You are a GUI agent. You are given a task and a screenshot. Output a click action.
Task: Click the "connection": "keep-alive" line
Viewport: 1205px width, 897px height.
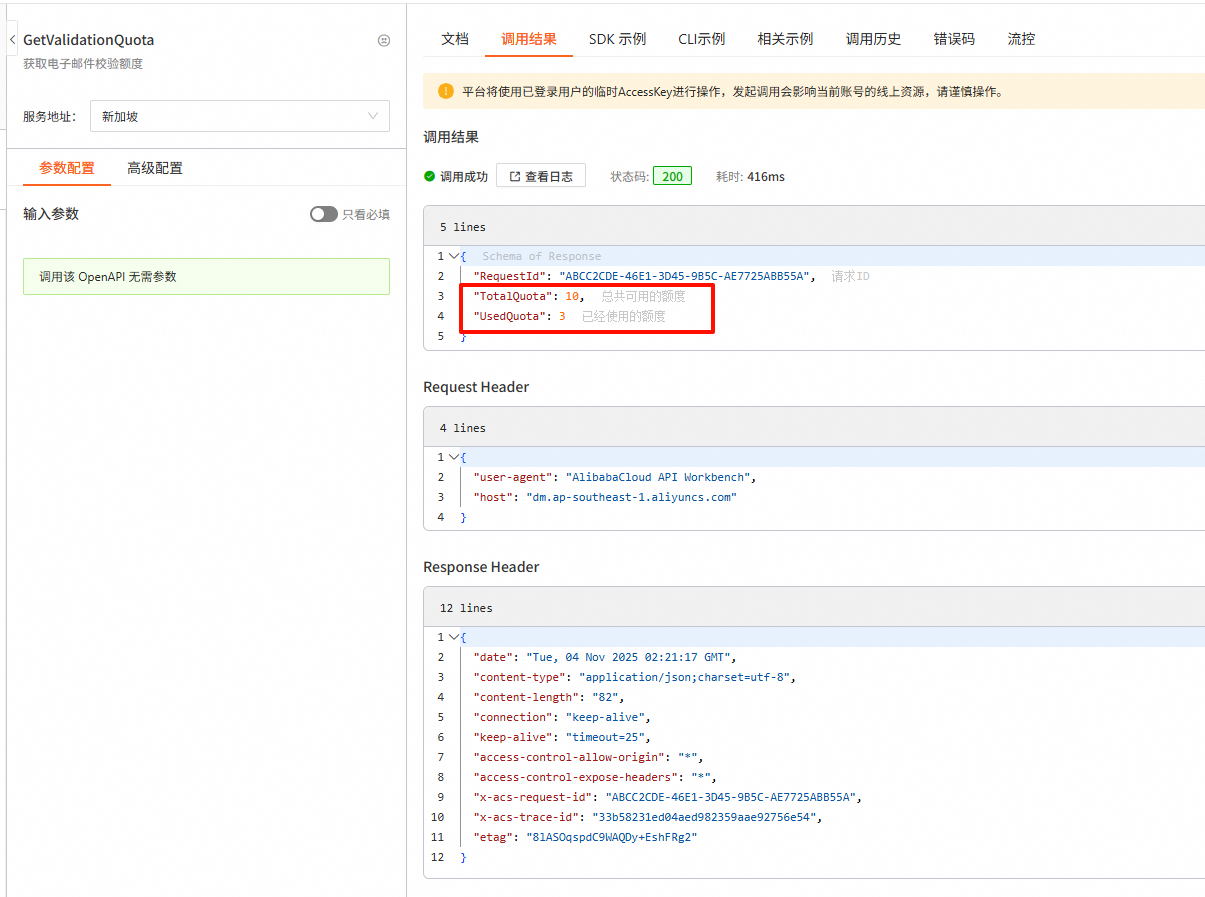coord(562,717)
